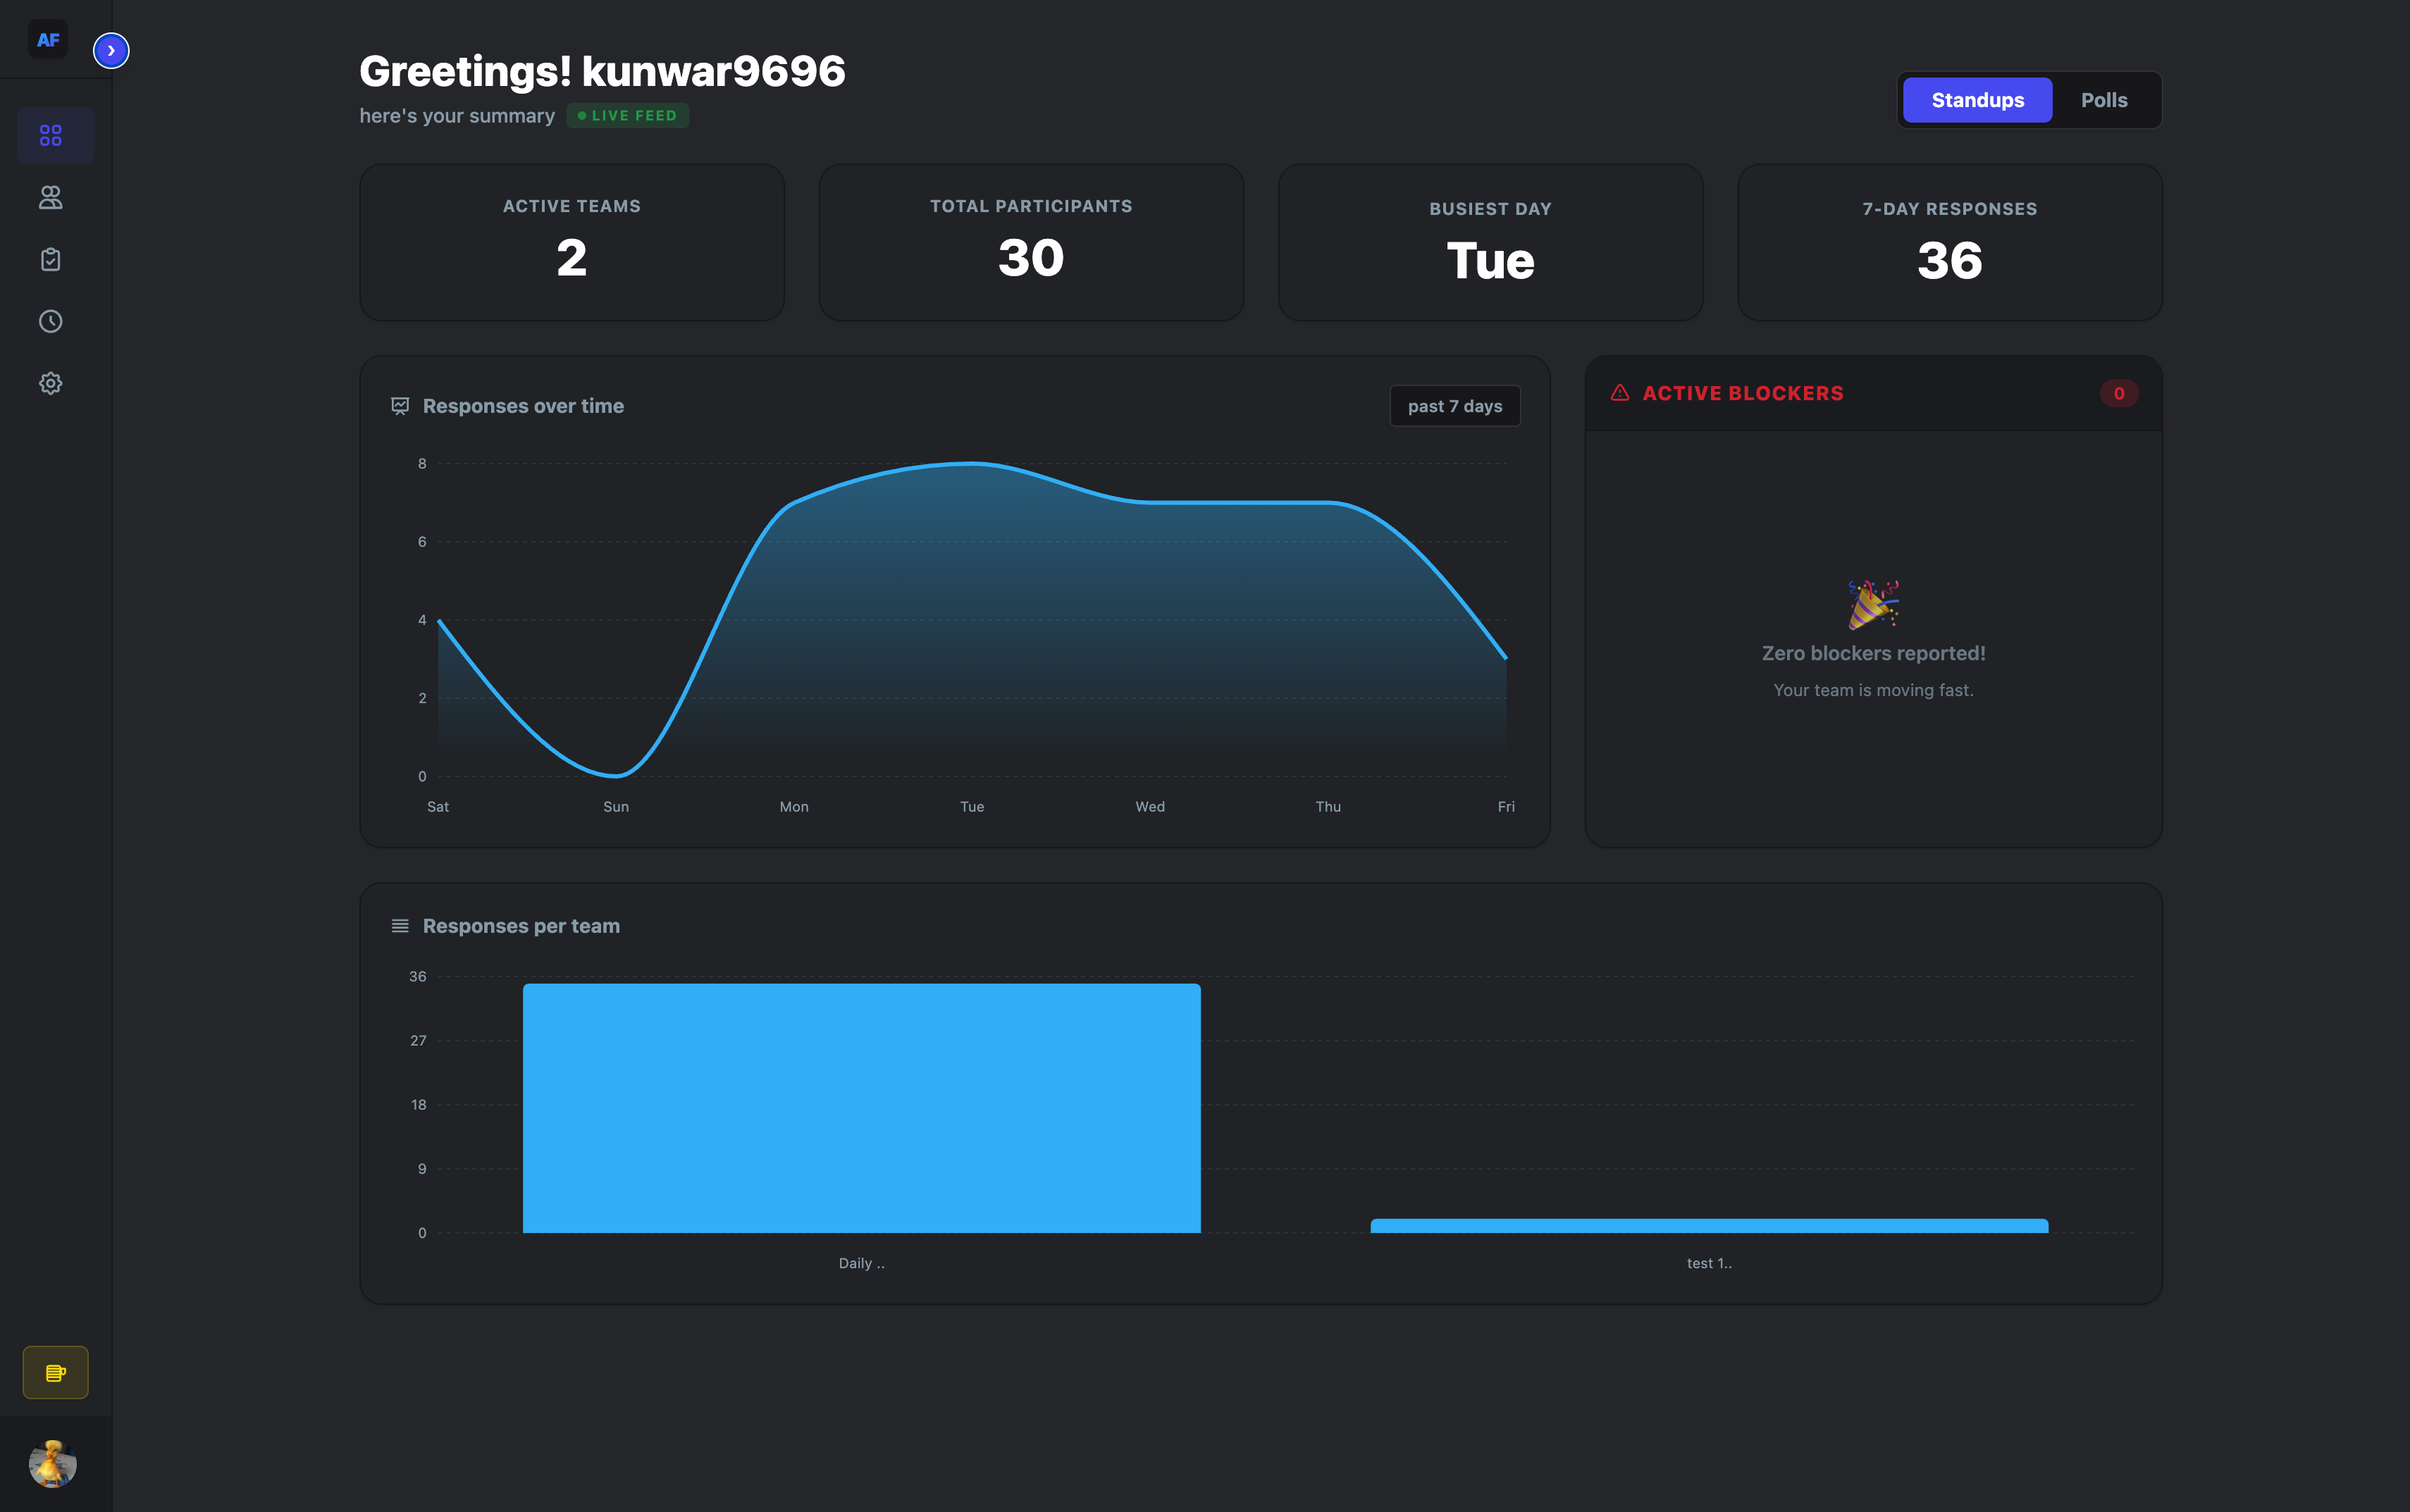
Task: Open the clipboard checklist icon in sidebar
Action: coord(51,260)
